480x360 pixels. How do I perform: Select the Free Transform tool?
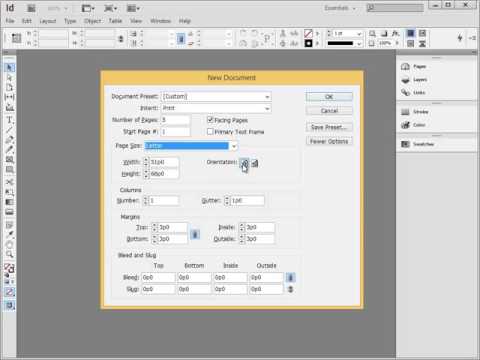click(9, 192)
